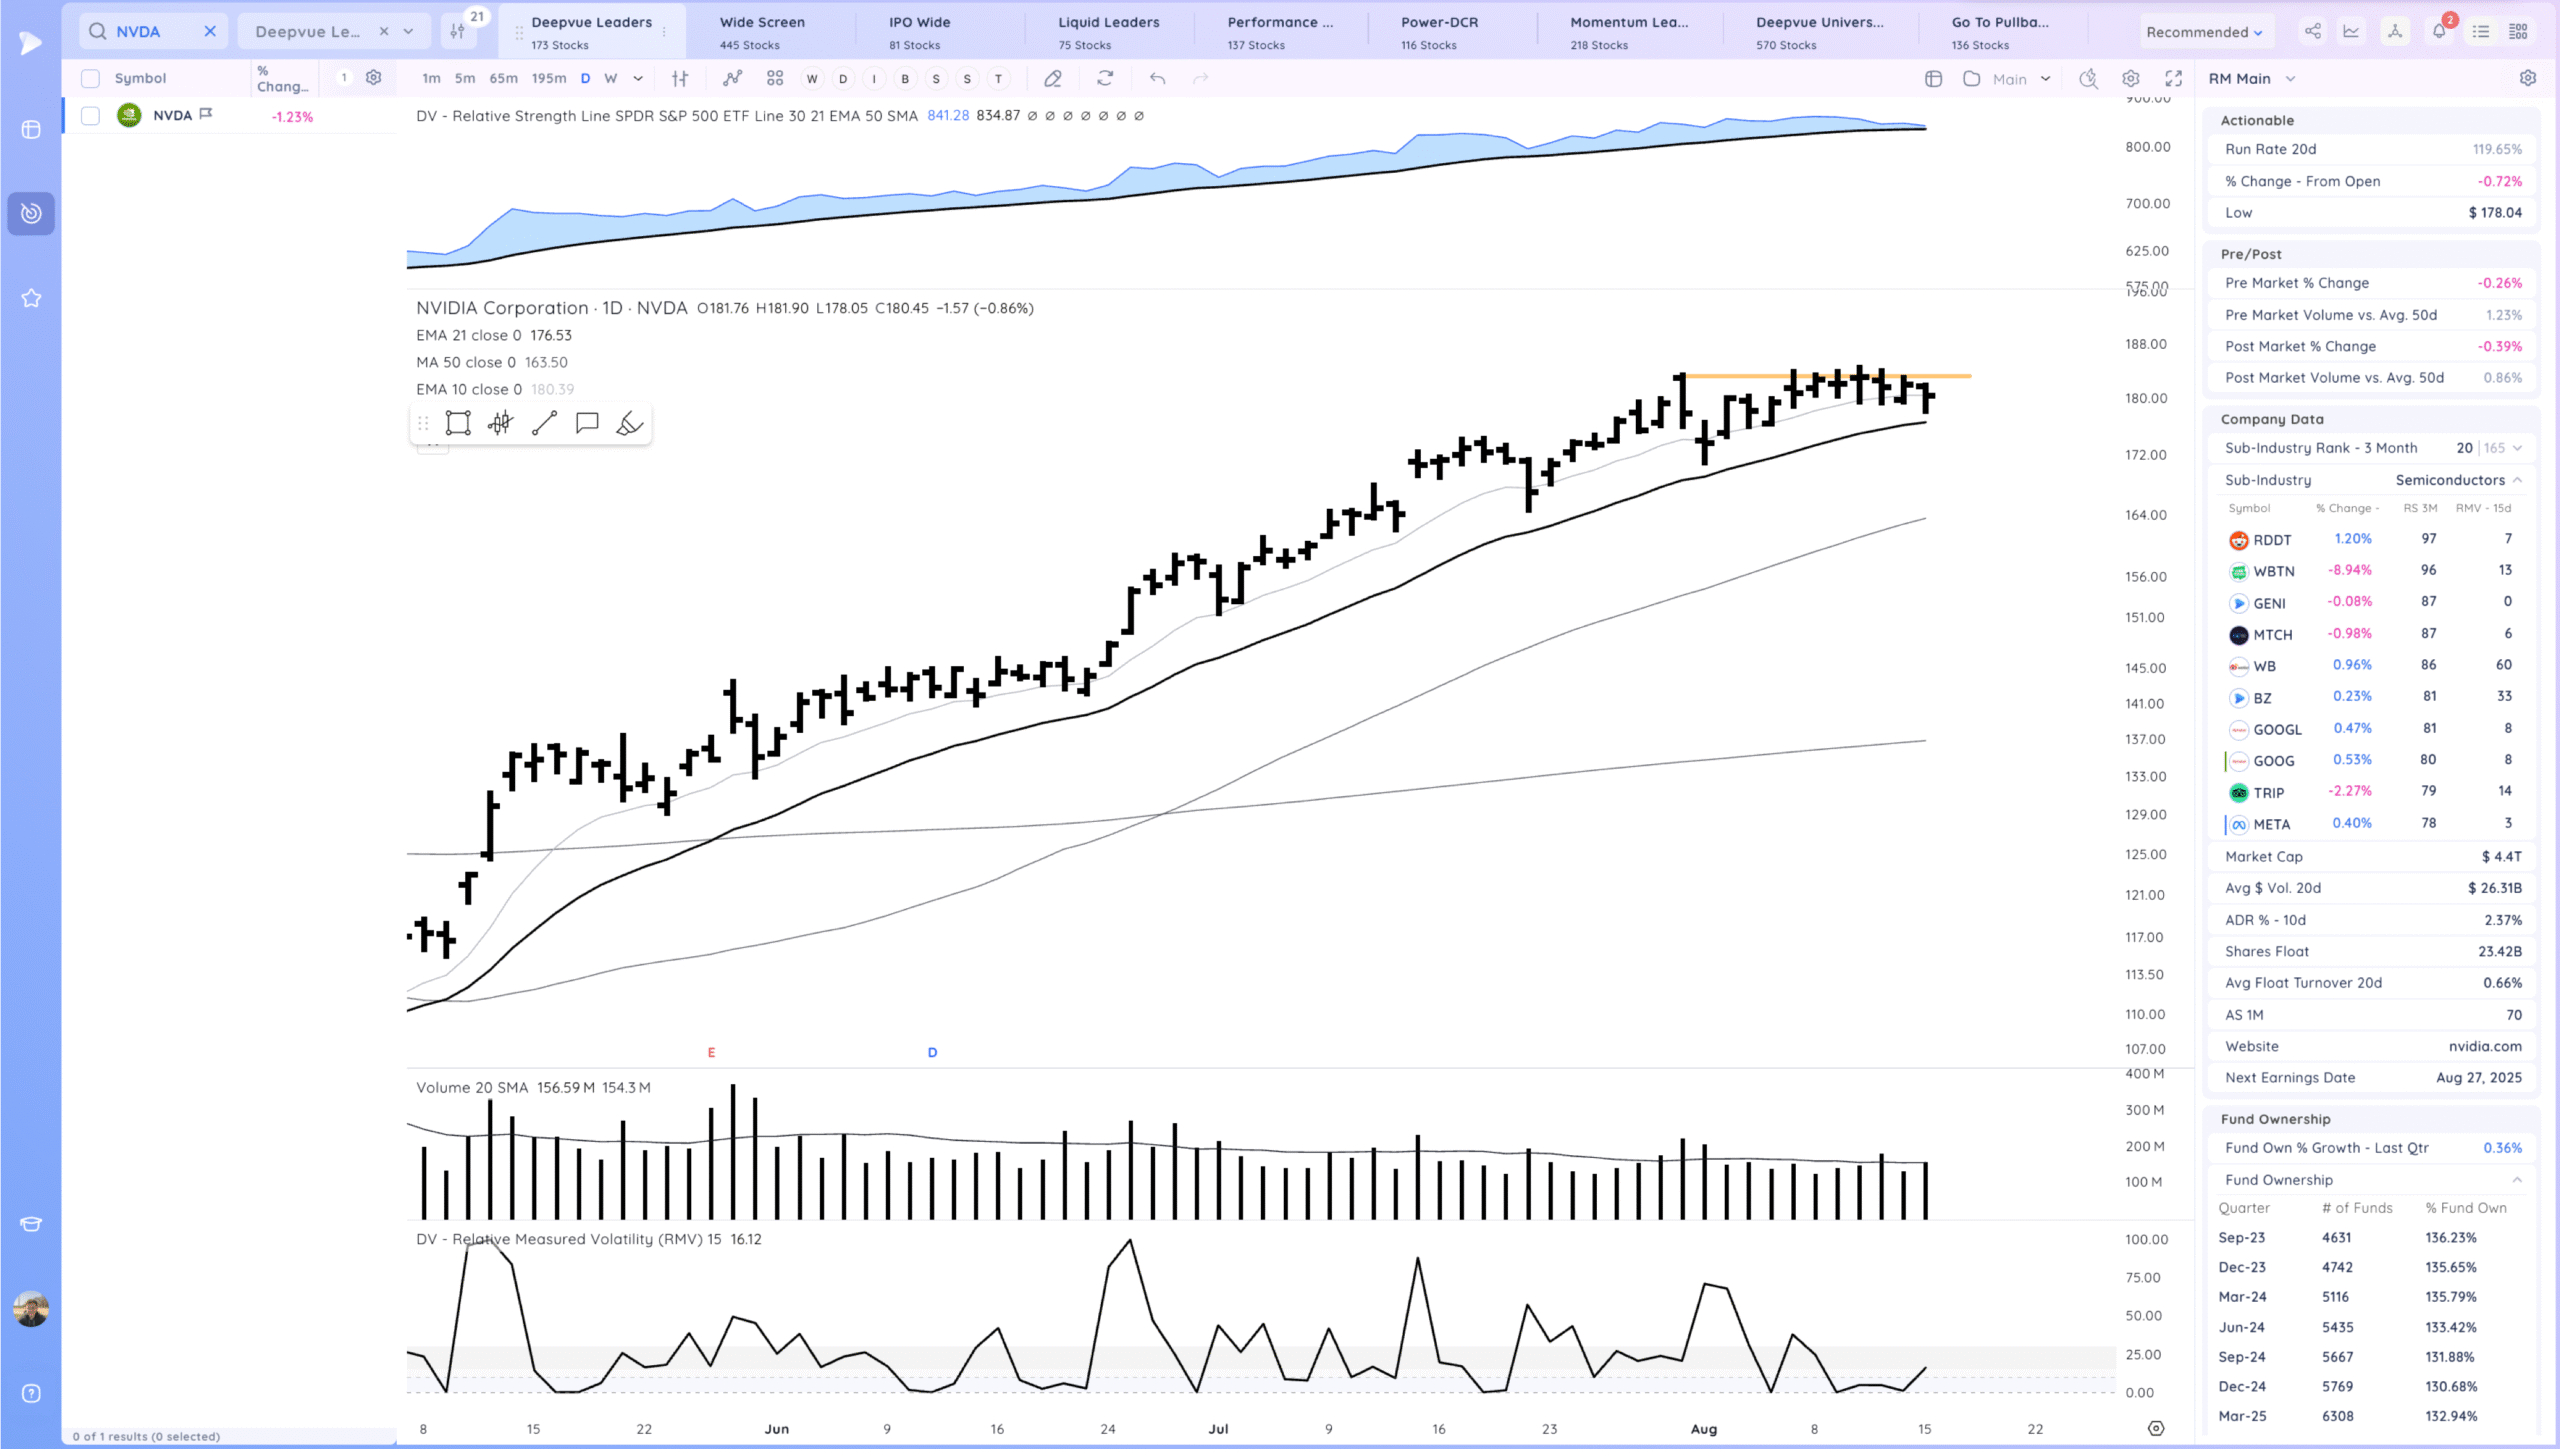Image resolution: width=2560 pixels, height=1449 pixels.
Task: Select the trend line drawing tool
Action: 544,423
